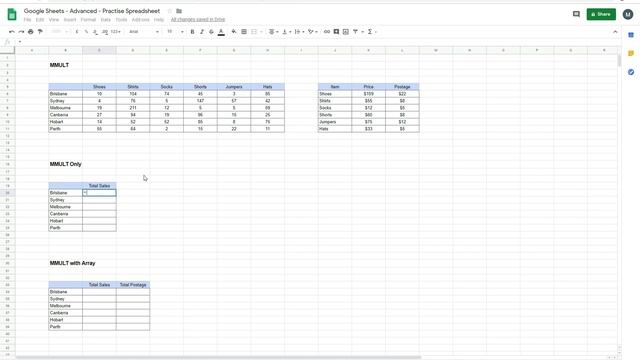Image resolution: width=640 pixels, height=360 pixels.
Task: Select the 'Total Postage' header cell
Action: click(x=133, y=284)
